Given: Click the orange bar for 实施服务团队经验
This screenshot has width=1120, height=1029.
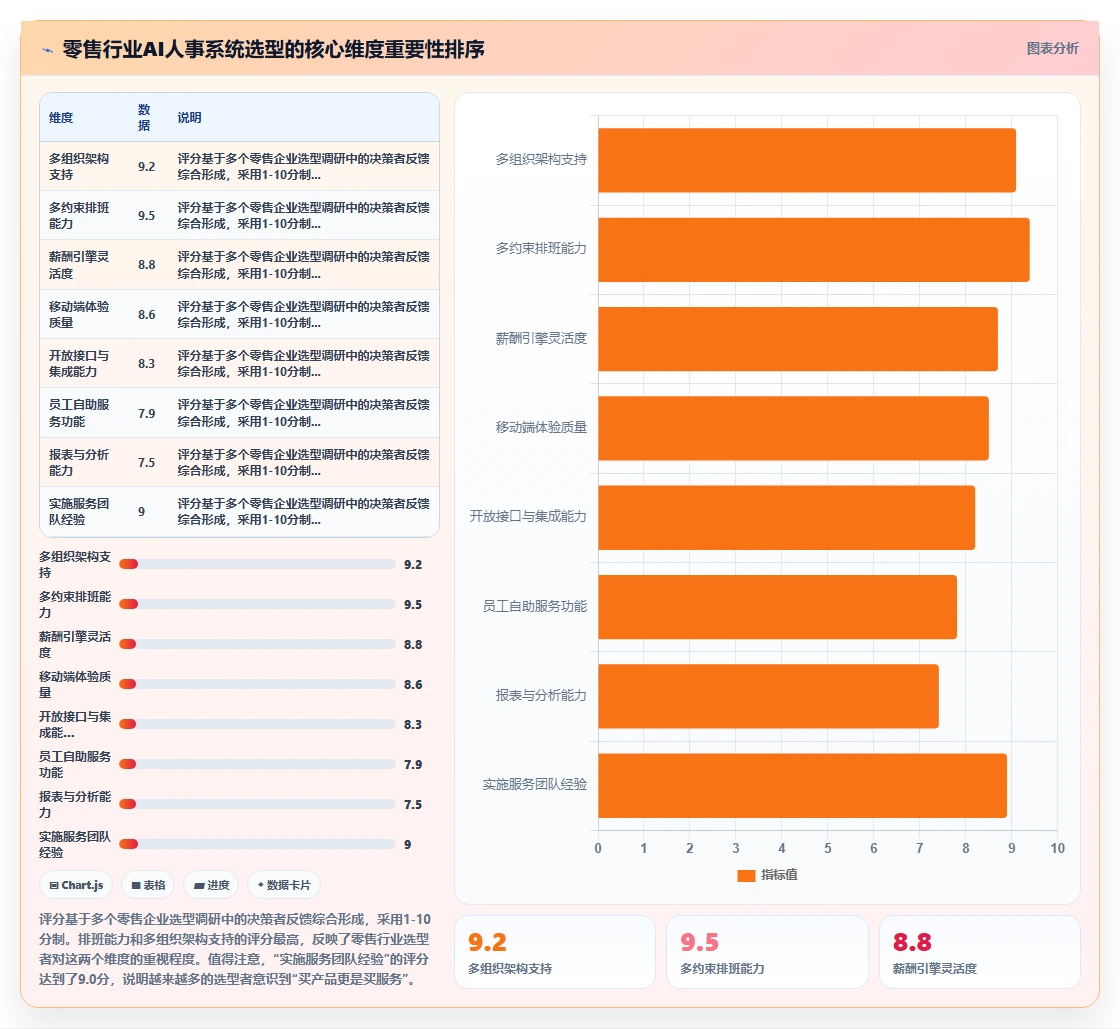Looking at the screenshot, I should (802, 785).
